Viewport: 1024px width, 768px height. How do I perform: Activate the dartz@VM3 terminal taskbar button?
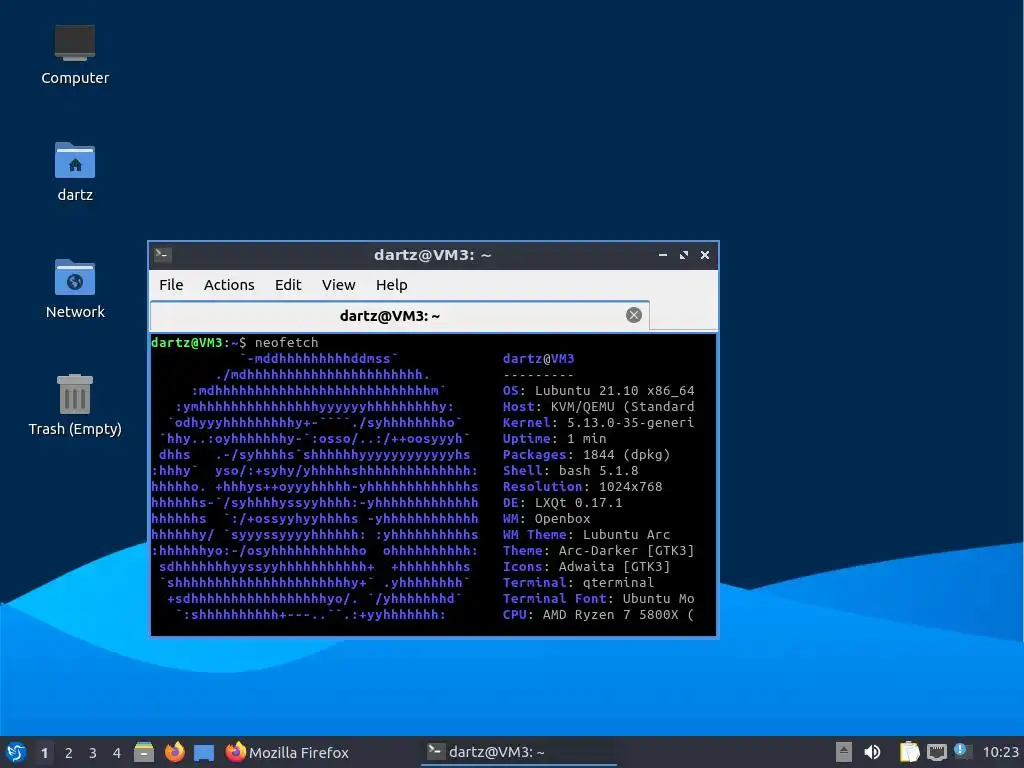[519, 752]
